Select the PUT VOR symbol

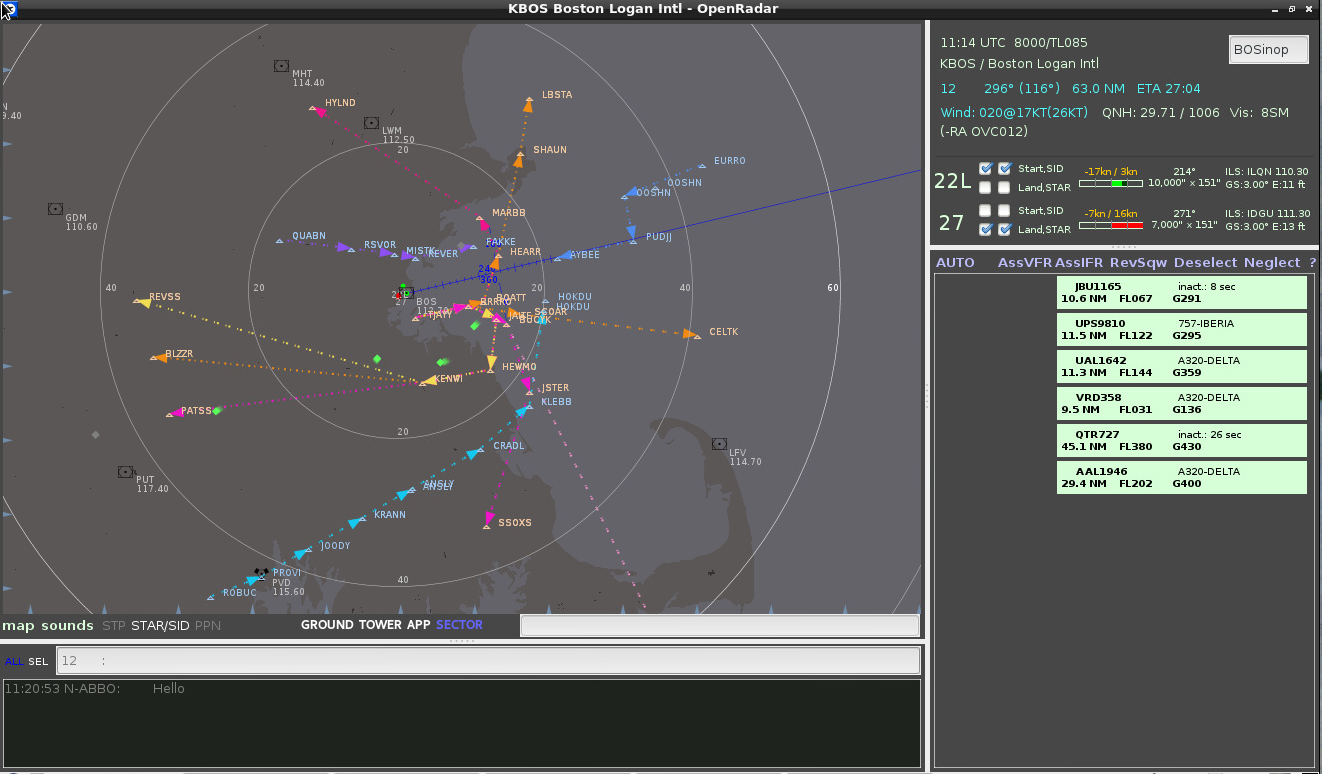[x=125, y=472]
